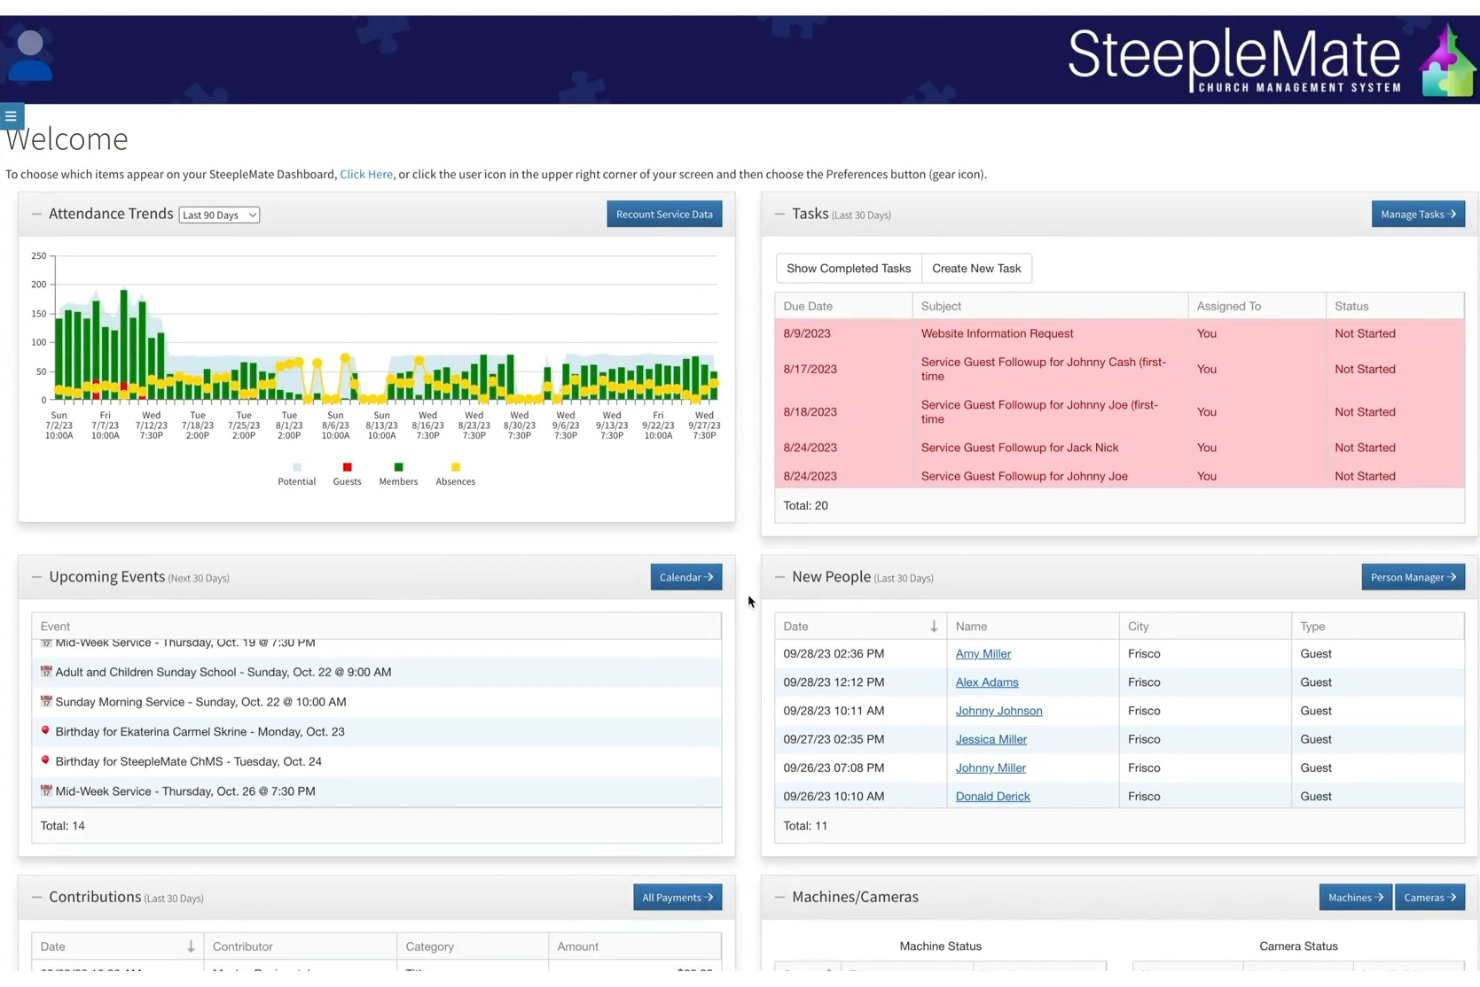
Task: Collapse the Contributions panel
Action: click(x=37, y=897)
